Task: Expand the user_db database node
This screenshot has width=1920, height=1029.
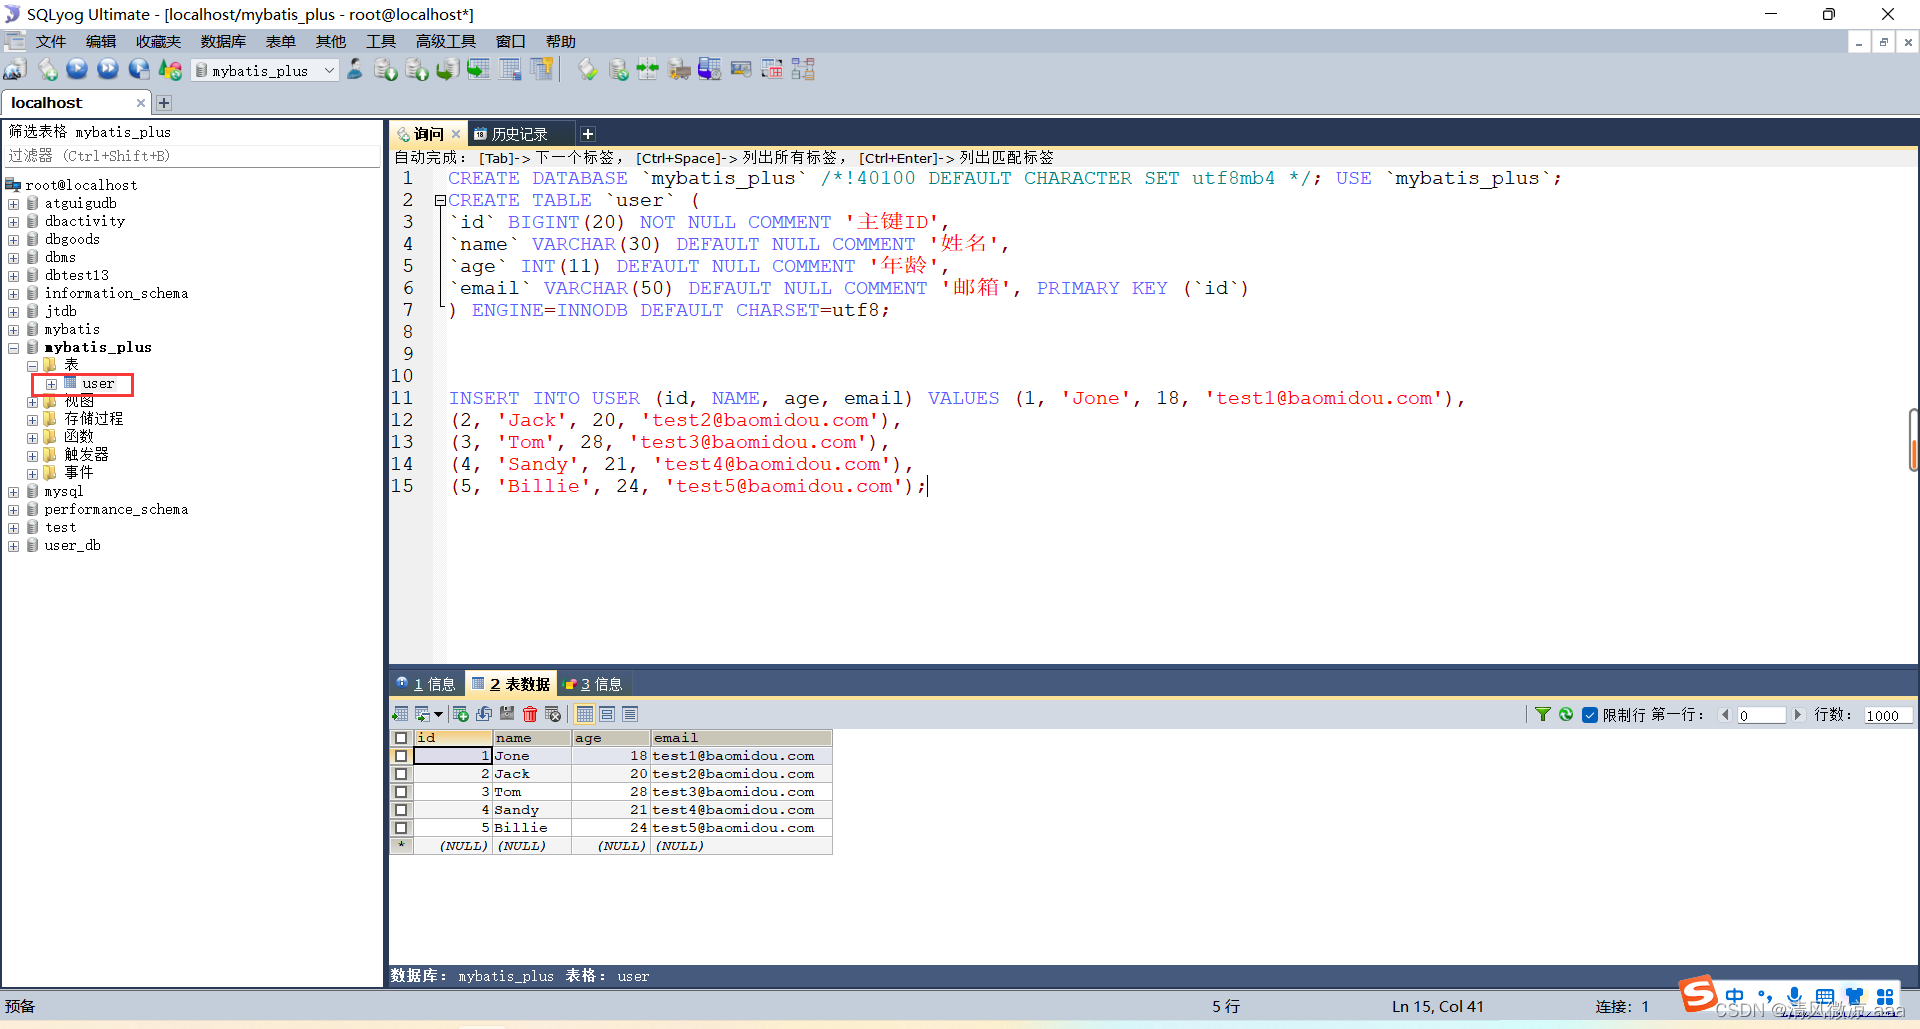Action: [x=14, y=546]
